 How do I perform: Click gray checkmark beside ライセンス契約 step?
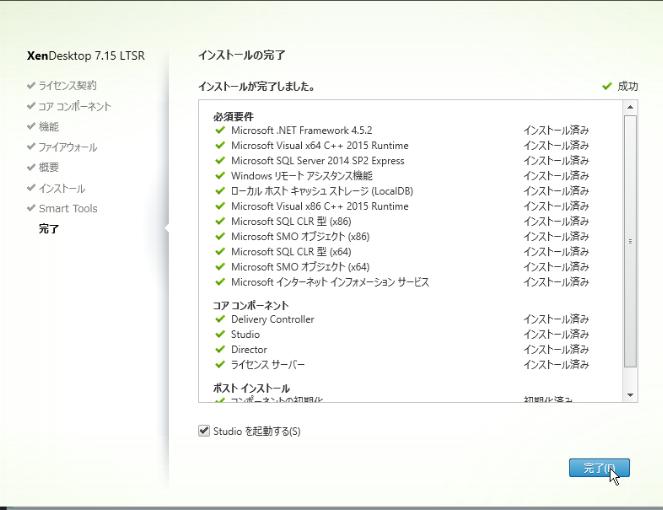[x=31, y=85]
